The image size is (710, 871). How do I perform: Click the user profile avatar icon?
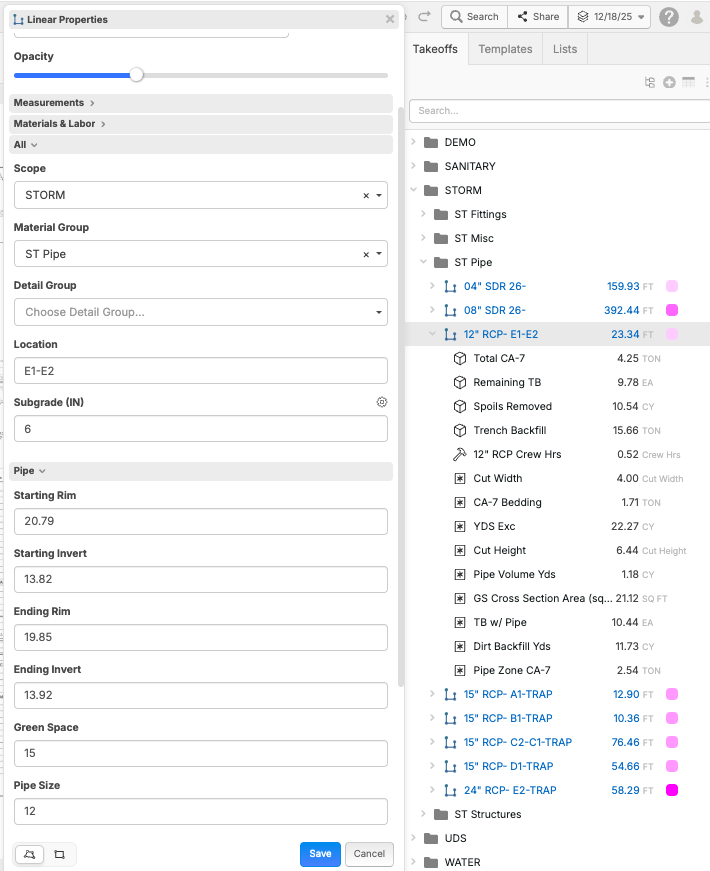click(x=697, y=17)
